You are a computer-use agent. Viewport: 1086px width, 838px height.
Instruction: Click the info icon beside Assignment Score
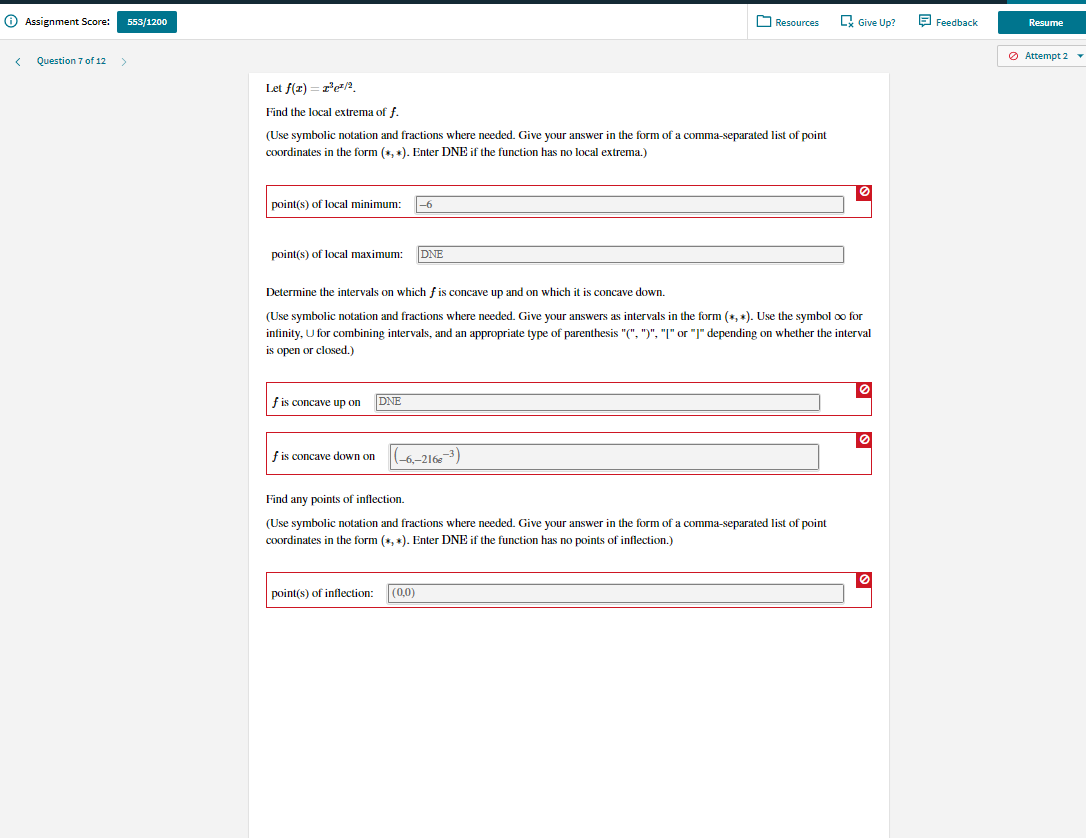pos(11,21)
